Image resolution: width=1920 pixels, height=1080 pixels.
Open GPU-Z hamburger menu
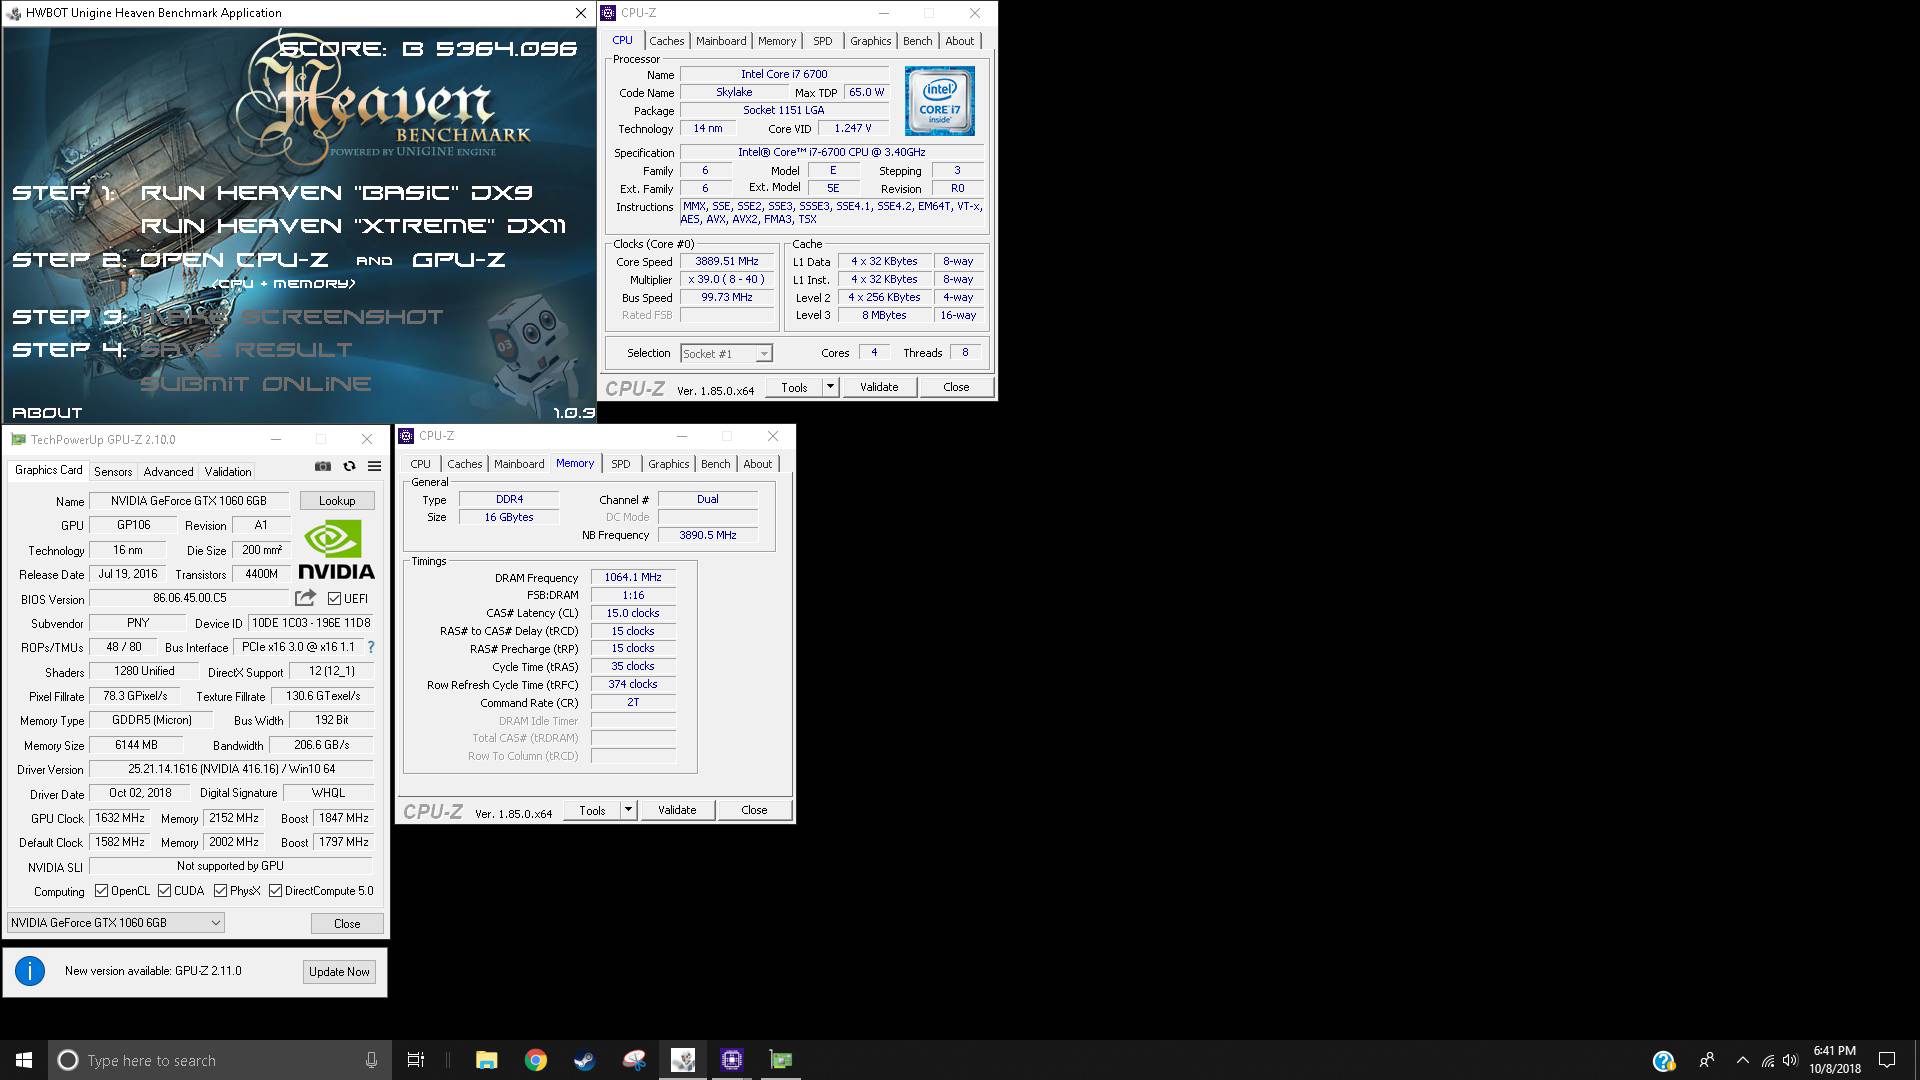(374, 466)
